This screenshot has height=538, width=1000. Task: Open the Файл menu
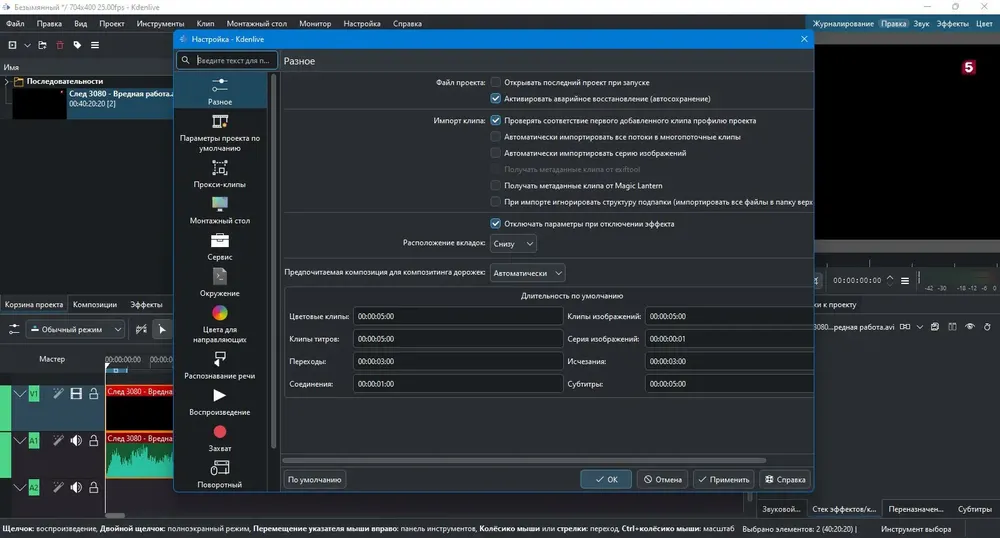[15, 24]
